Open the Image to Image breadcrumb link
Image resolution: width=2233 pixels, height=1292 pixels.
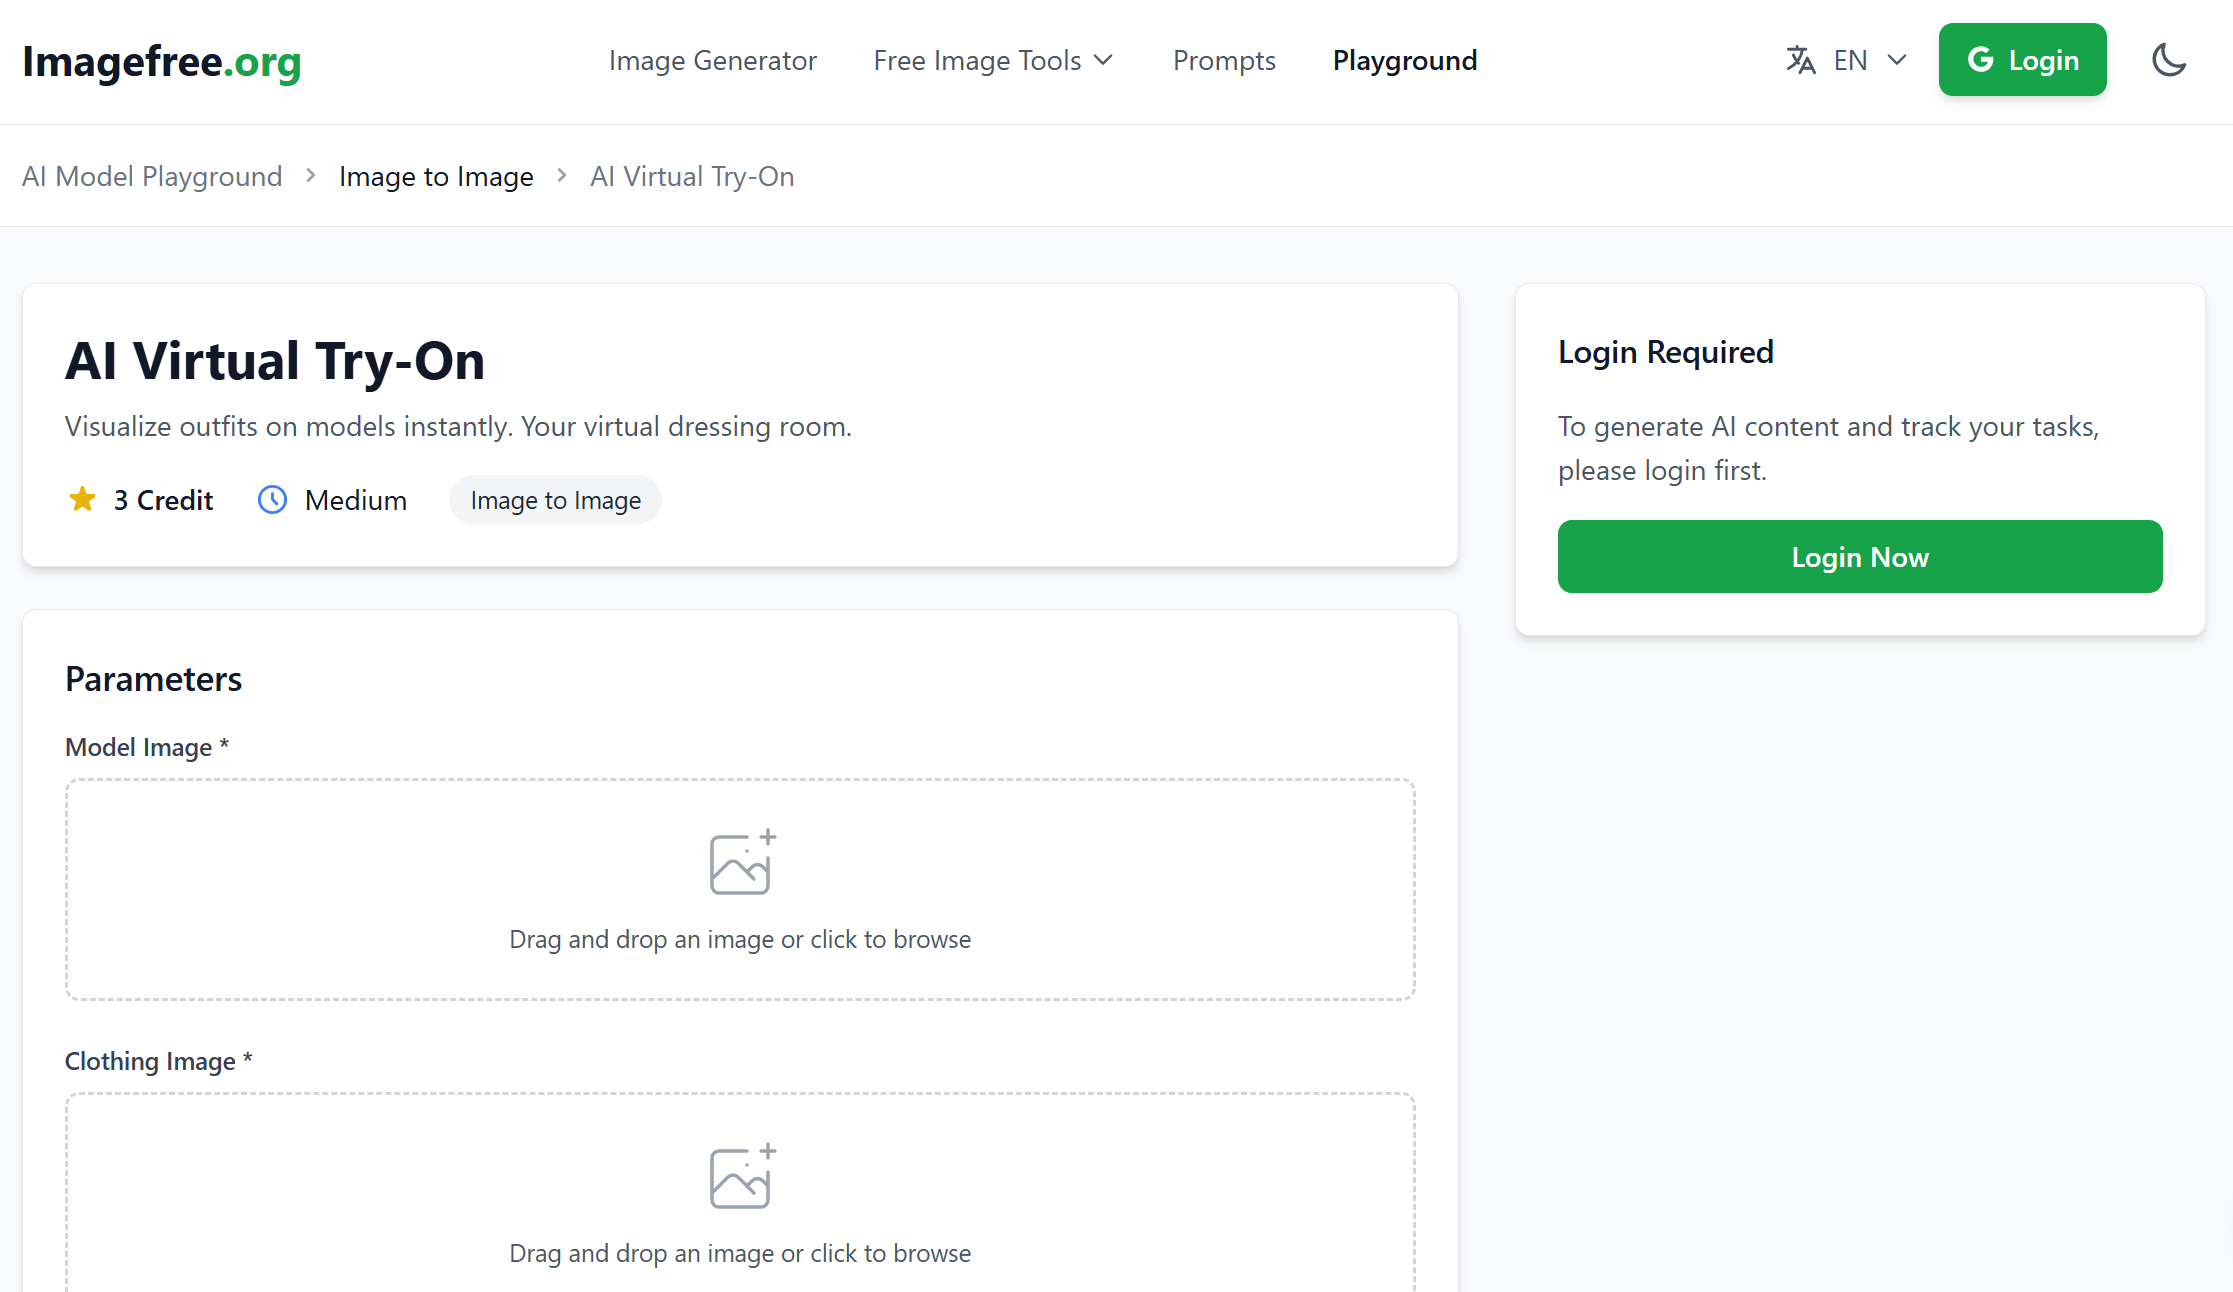[x=436, y=176]
